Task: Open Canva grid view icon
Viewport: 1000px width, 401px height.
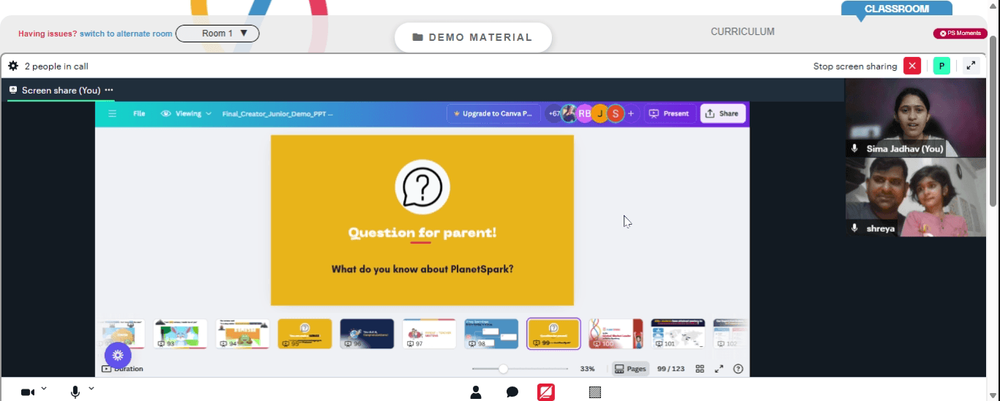Action: (x=700, y=368)
